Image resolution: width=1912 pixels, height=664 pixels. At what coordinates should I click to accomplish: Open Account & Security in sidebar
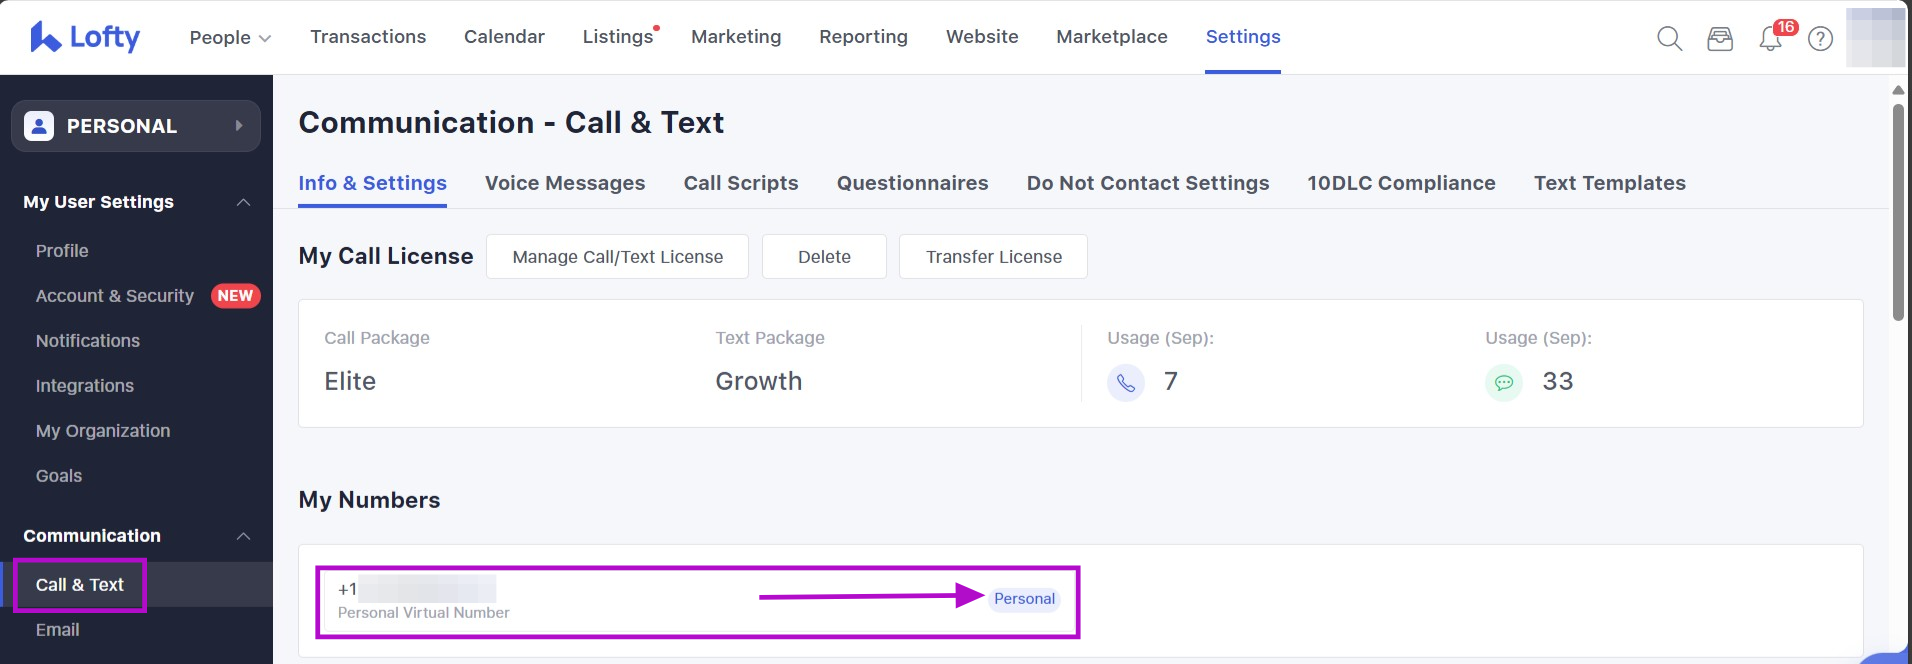(x=115, y=296)
